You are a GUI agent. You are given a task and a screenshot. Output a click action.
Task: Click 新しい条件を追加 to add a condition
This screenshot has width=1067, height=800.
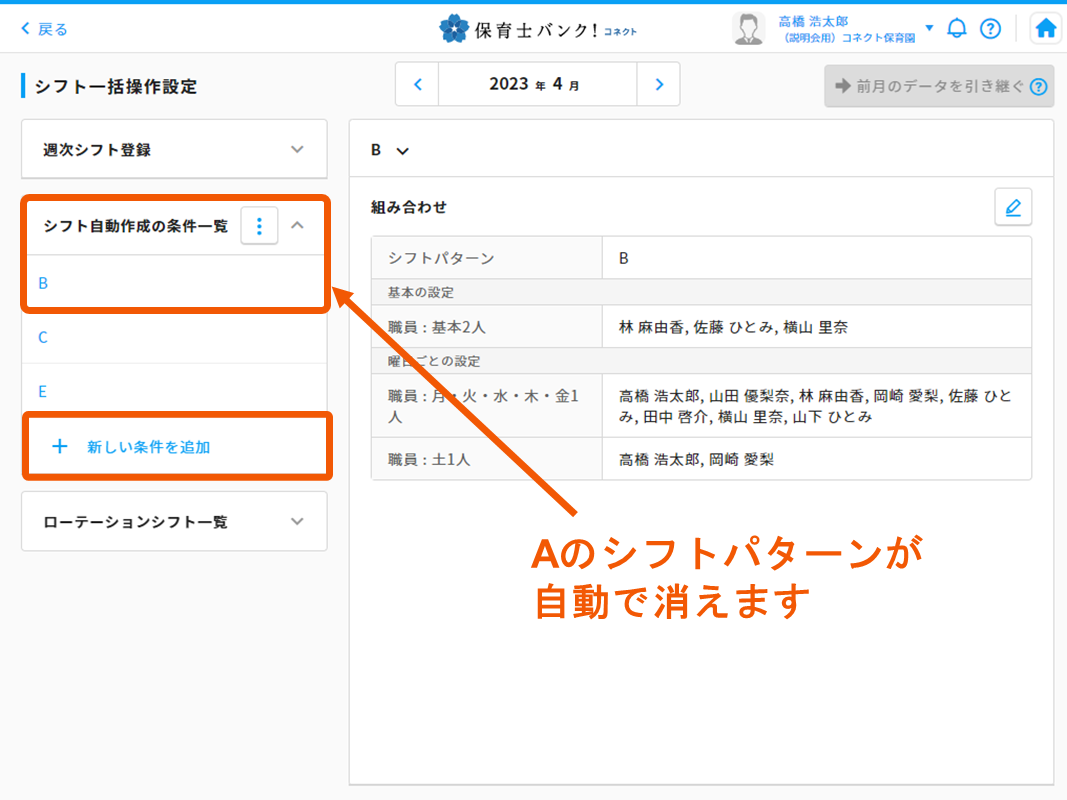pyautogui.click(x=147, y=447)
